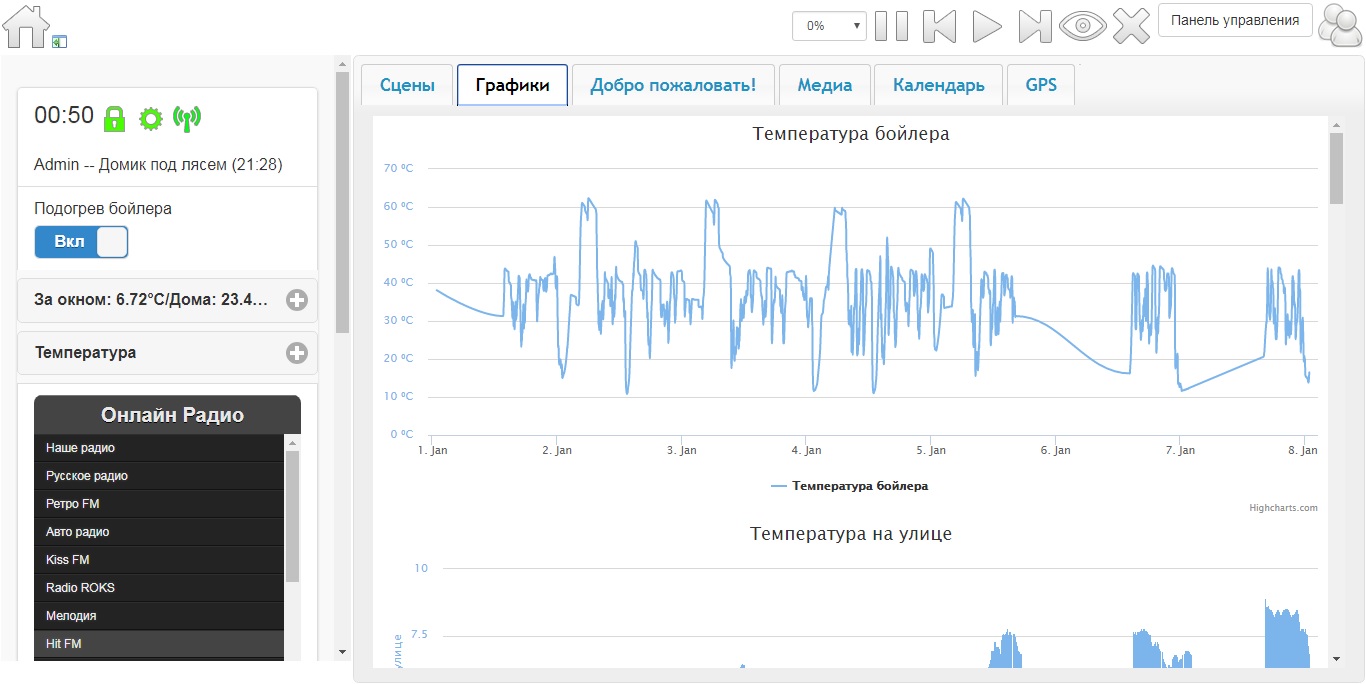Play Наше радио station
This screenshot has width=1366, height=684.
159,448
